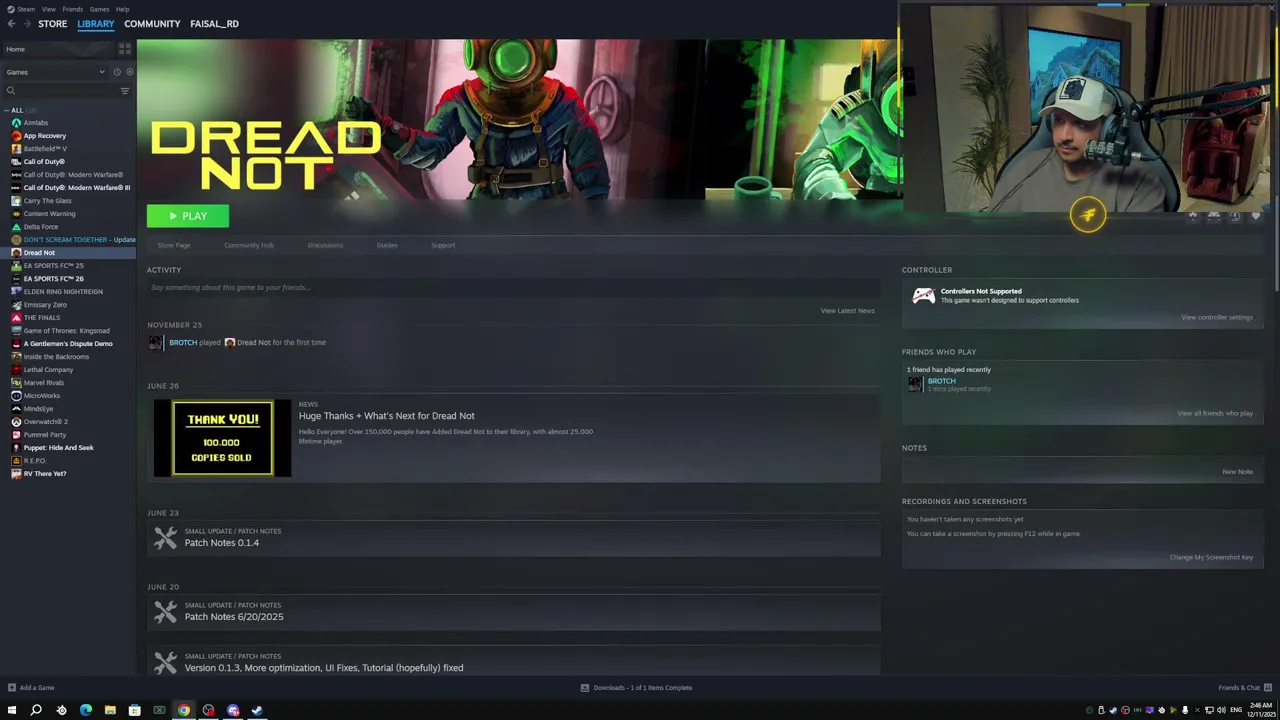Open Friends & Chat
The image size is (1280, 720).
coord(1243,688)
